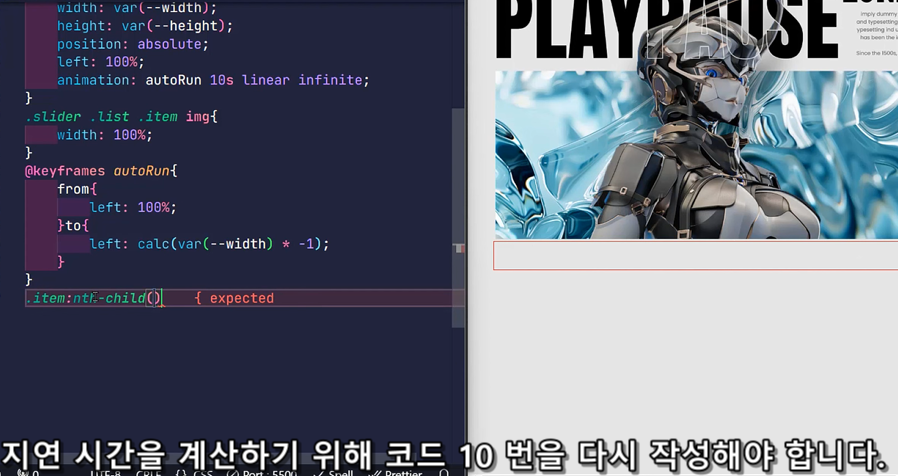
Task: Click the 'autoRun' name in the animation line
Action: [x=173, y=80]
